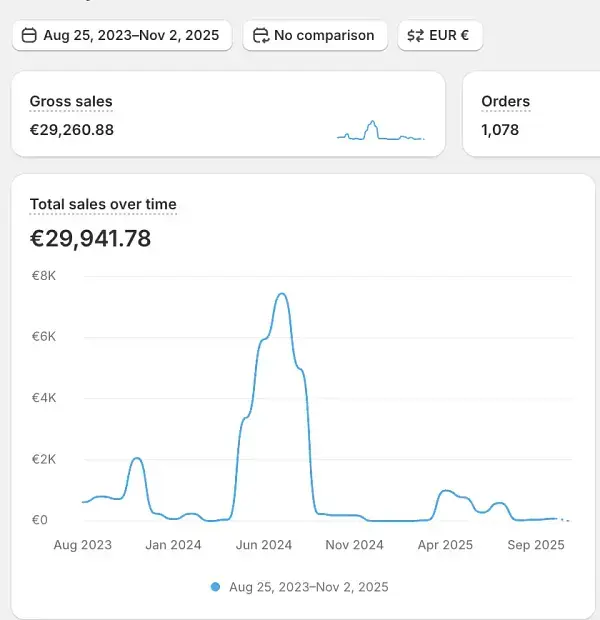This screenshot has width=600, height=620.
Task: Click the 1,078 orders count
Action: [500, 129]
